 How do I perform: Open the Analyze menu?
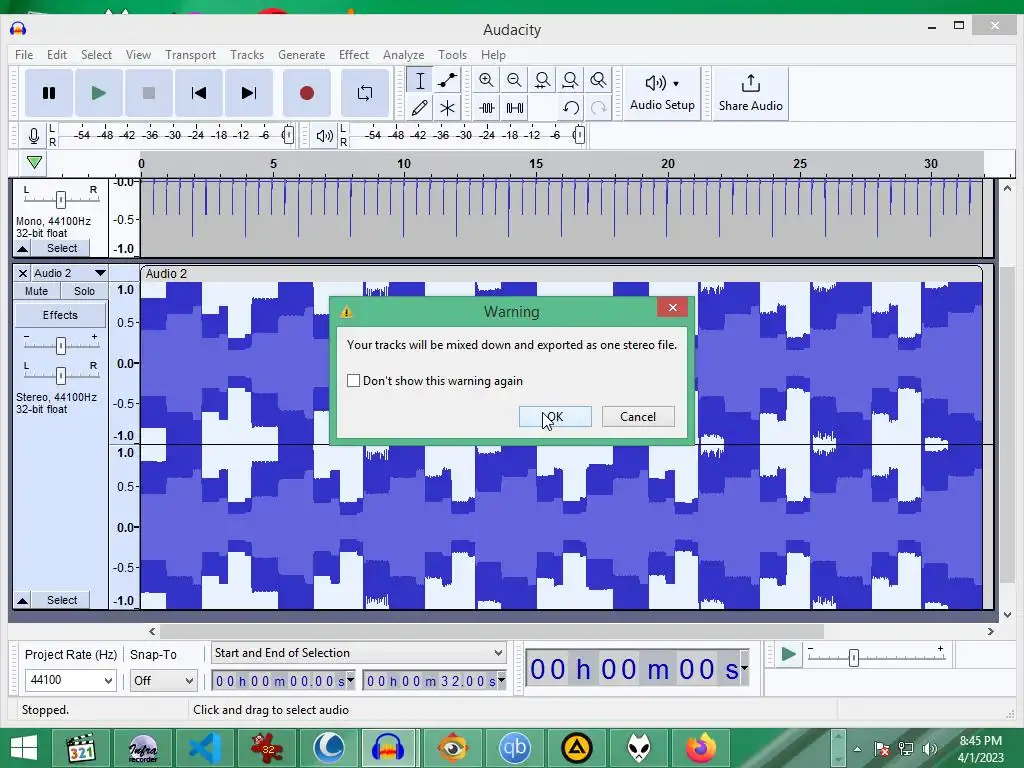[404, 55]
